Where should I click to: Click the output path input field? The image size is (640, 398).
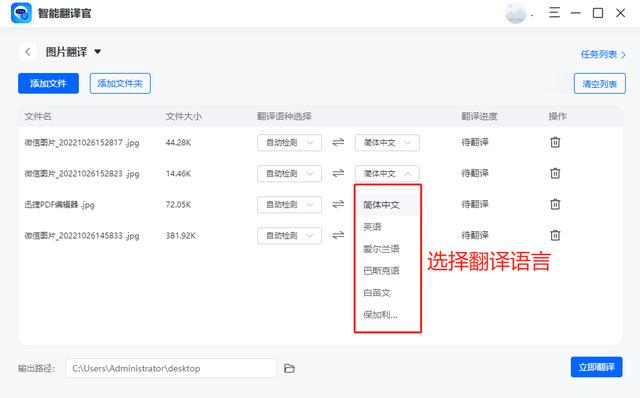[x=171, y=368]
